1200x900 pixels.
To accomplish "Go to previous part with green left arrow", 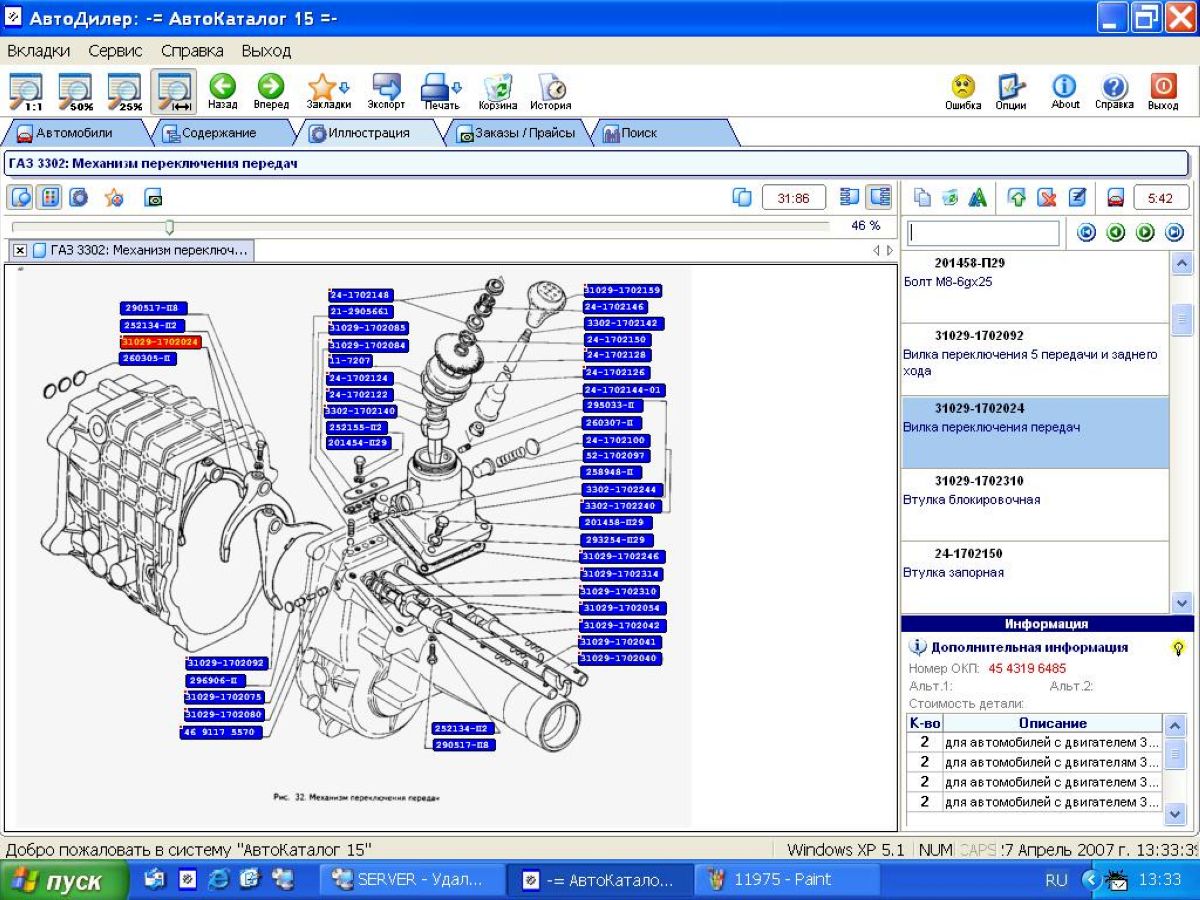I will tap(1115, 233).
